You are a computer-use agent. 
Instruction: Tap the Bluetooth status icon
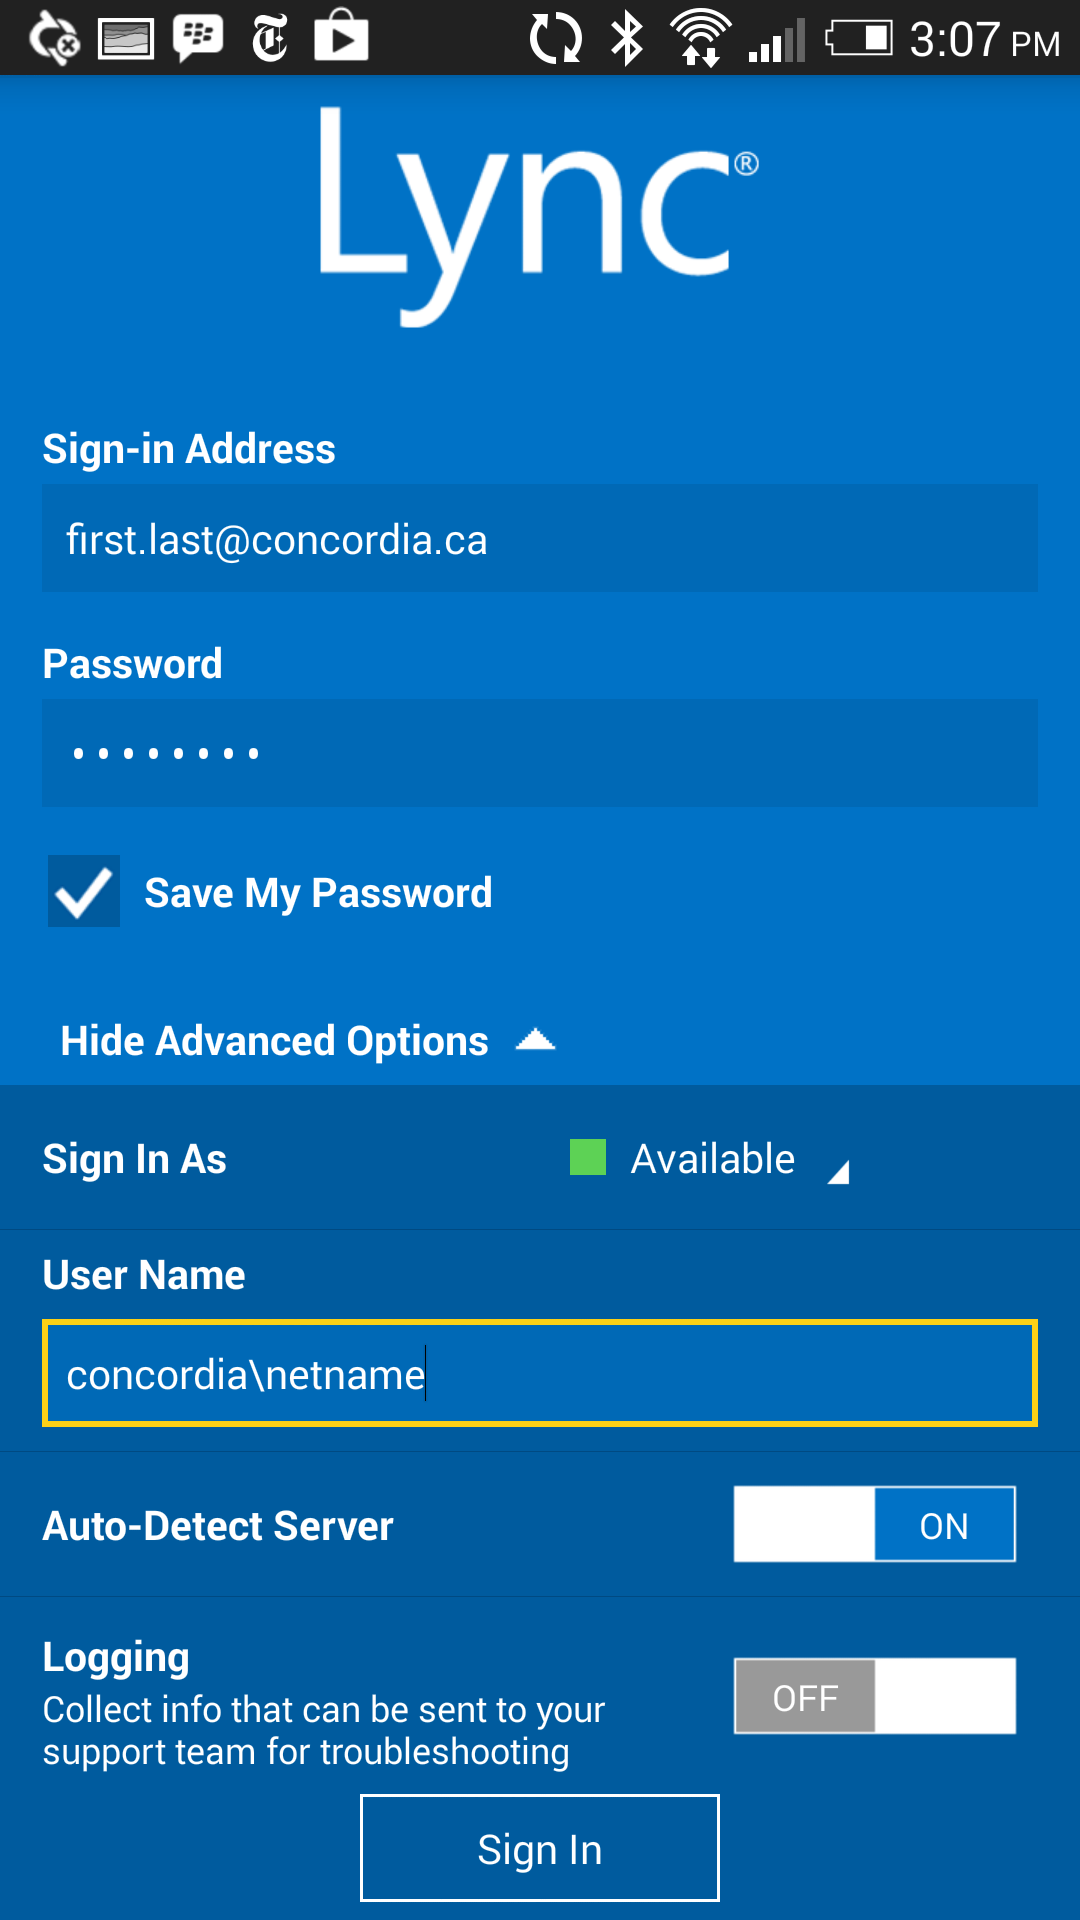click(x=627, y=38)
